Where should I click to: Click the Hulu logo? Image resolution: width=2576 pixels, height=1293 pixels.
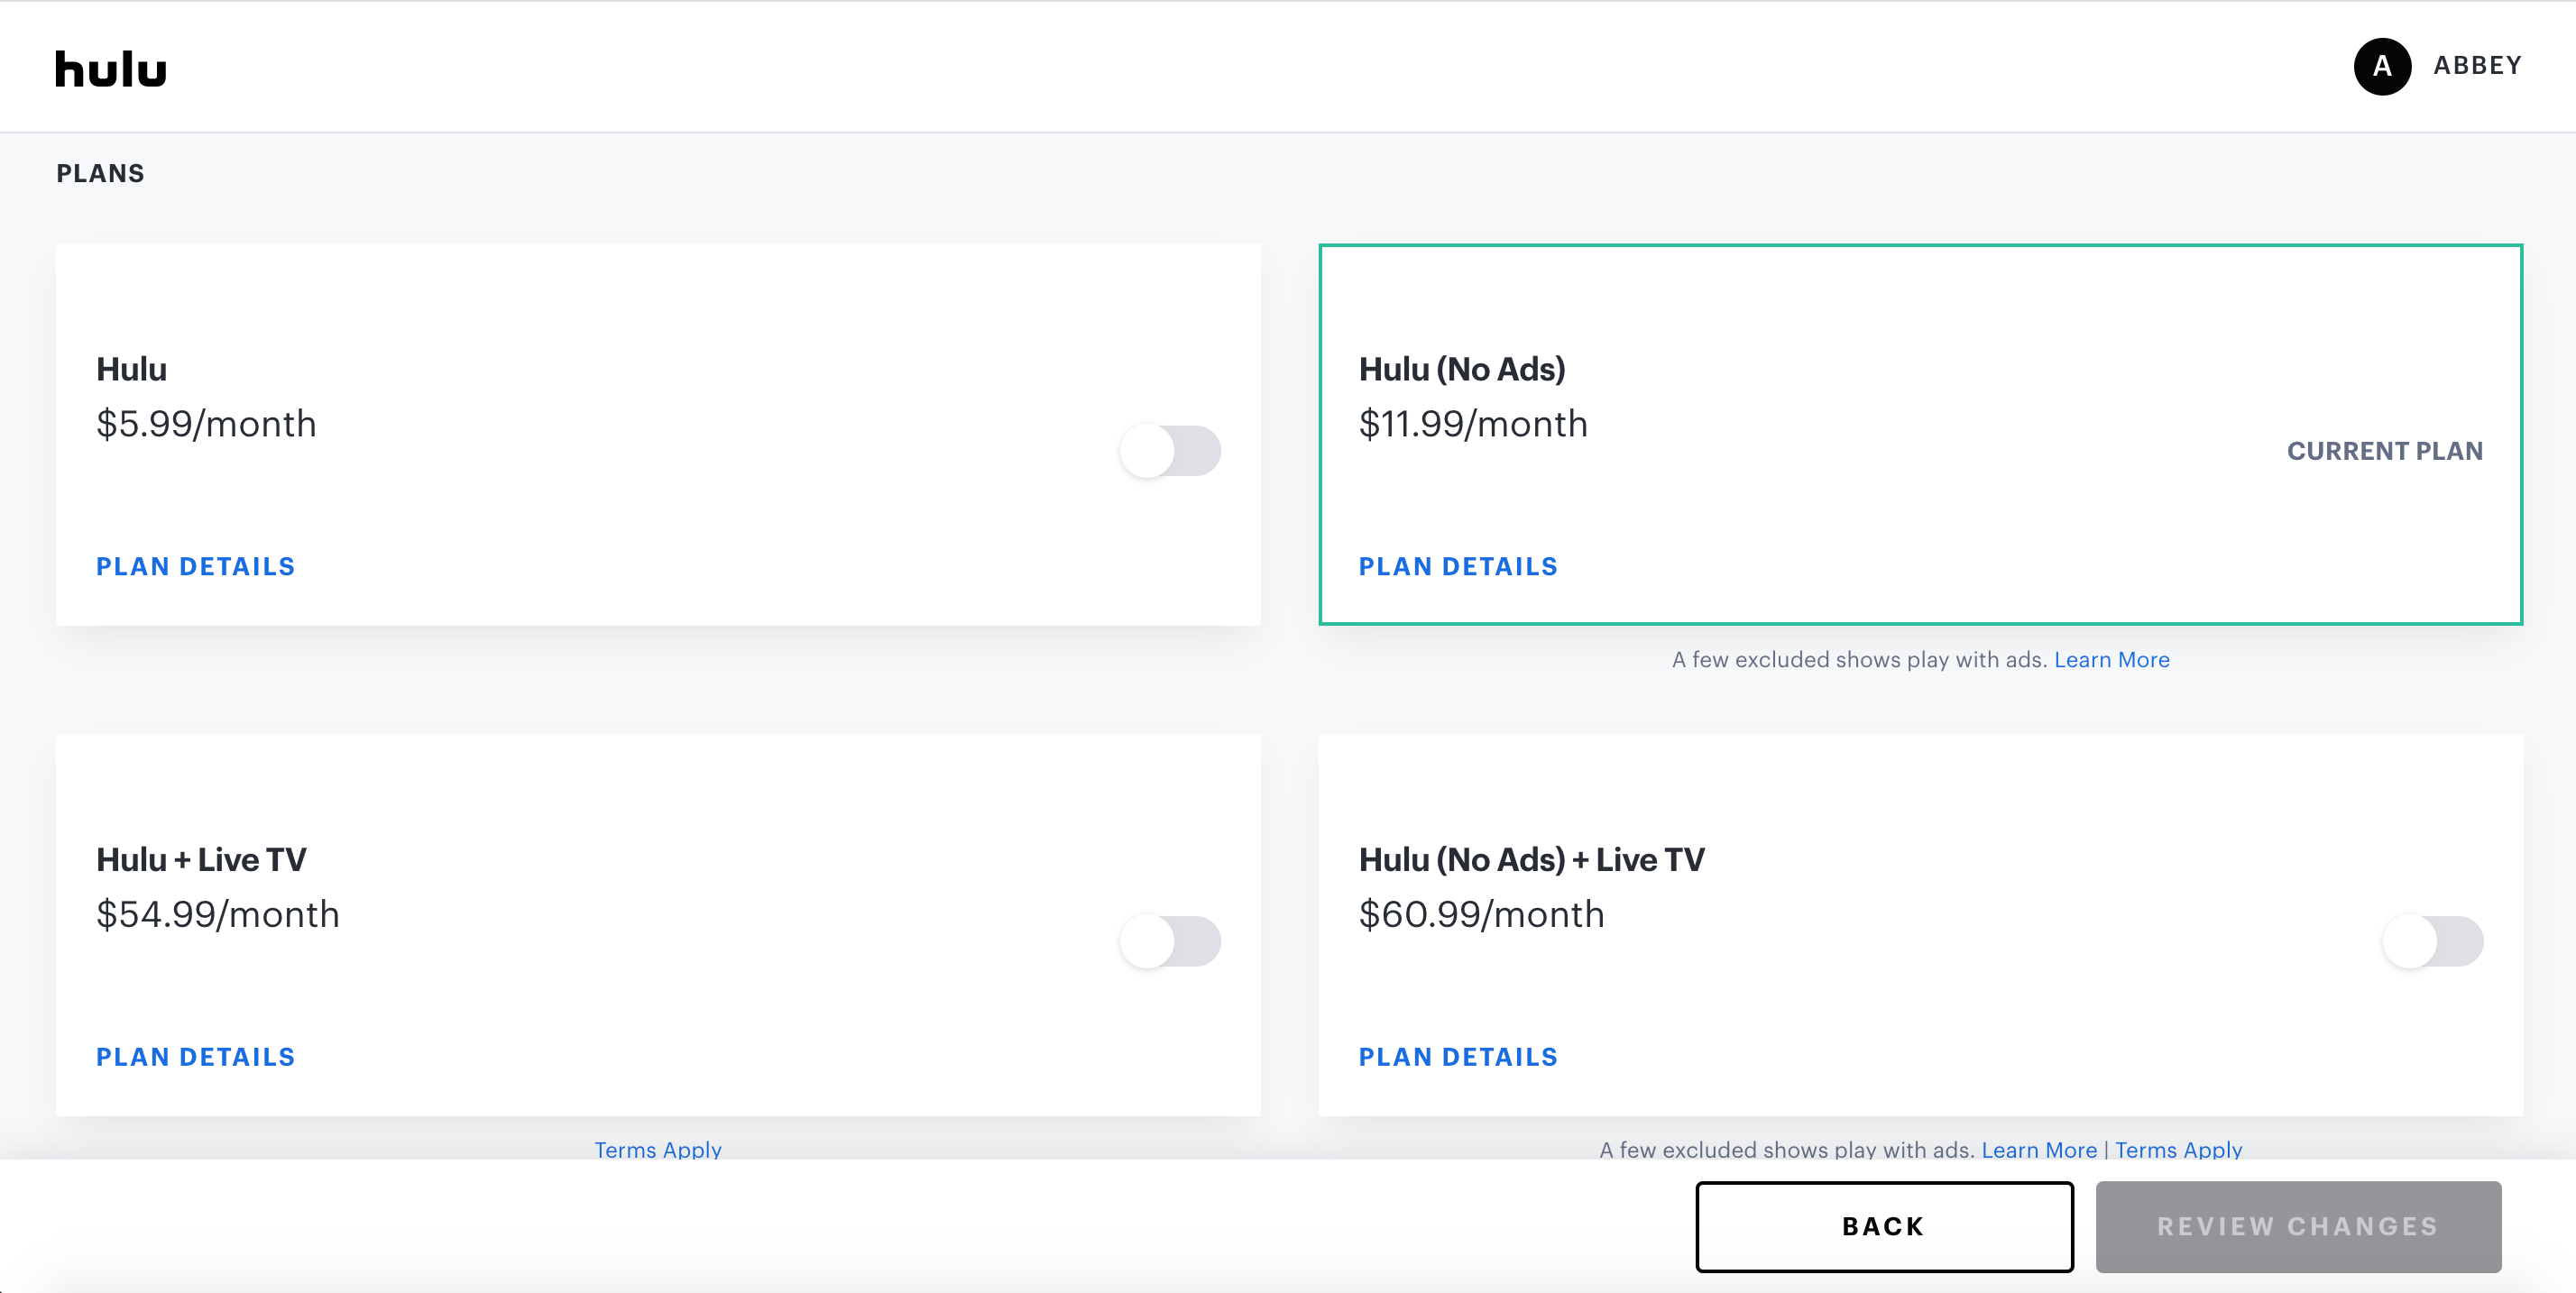tap(110, 69)
